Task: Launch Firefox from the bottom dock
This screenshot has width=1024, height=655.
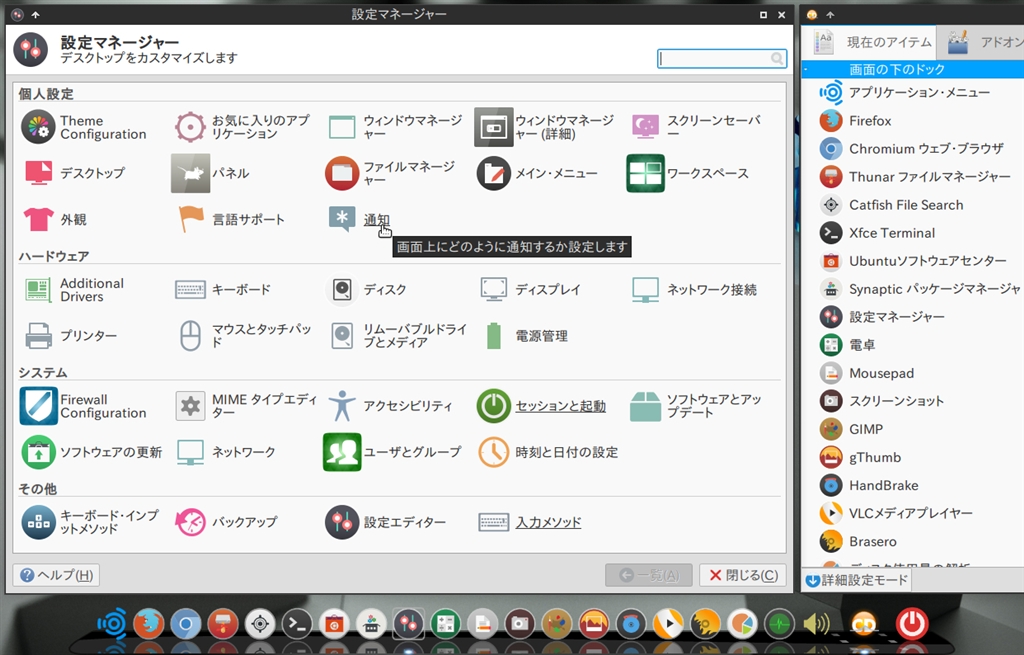Action: 149,624
